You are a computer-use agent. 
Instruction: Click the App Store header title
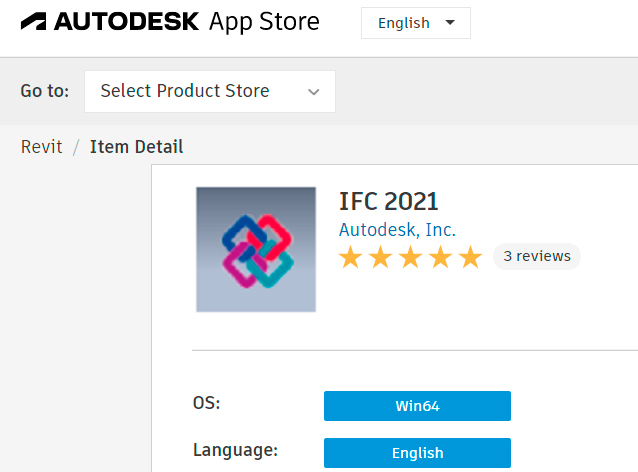click(264, 22)
